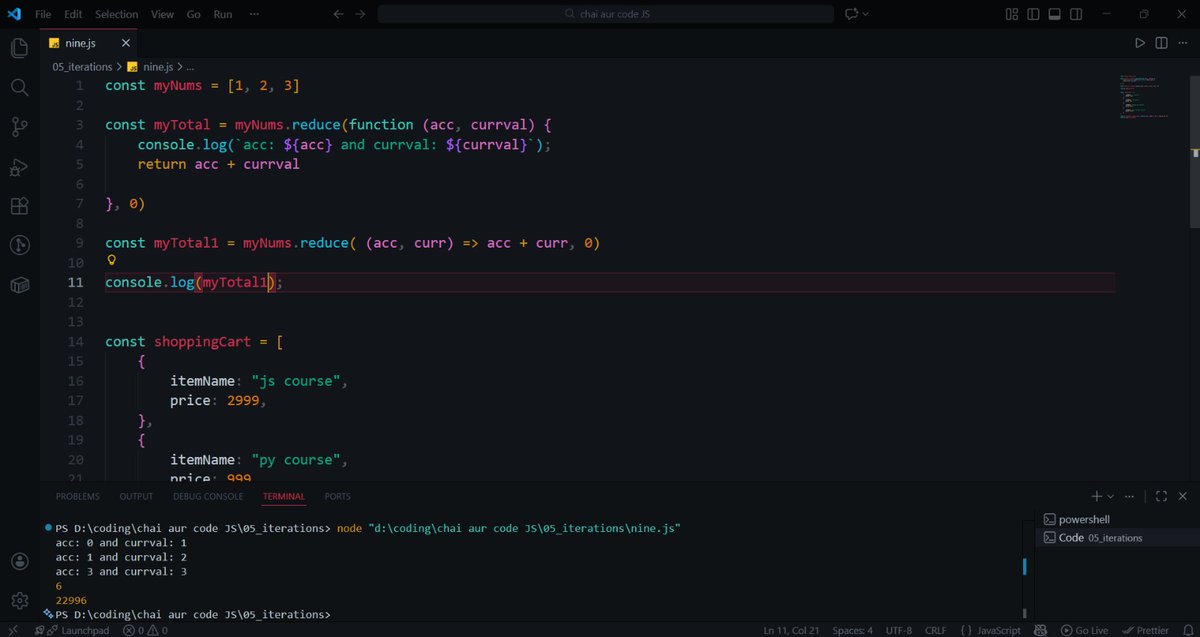Click the line number 14 in the gutter
This screenshot has height=637, width=1200.
tap(77, 341)
